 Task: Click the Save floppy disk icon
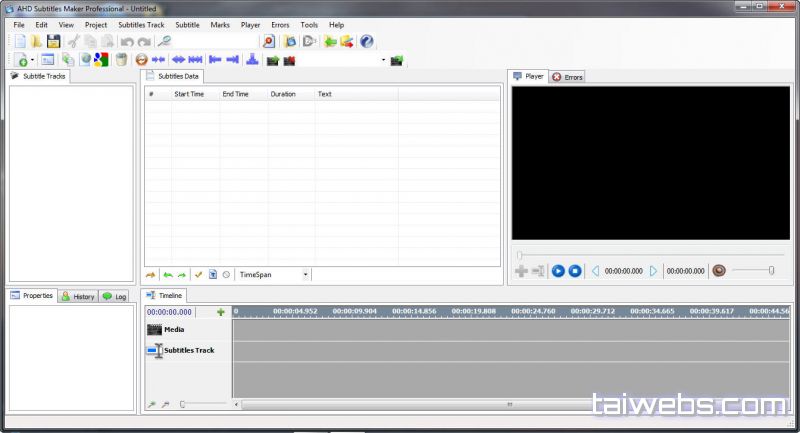coord(53,42)
